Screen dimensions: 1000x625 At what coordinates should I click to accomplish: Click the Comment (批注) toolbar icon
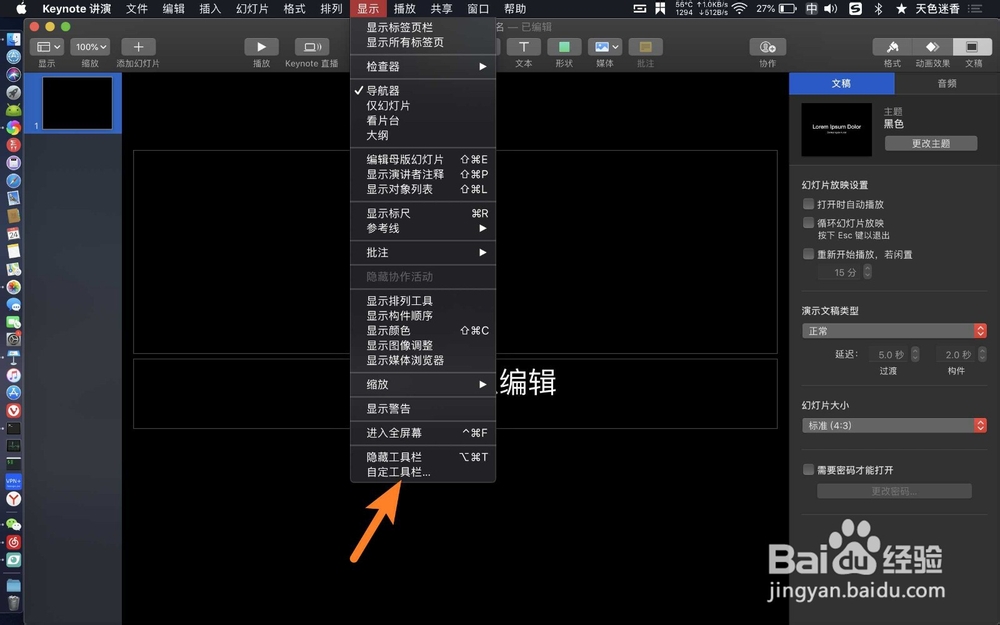645,47
